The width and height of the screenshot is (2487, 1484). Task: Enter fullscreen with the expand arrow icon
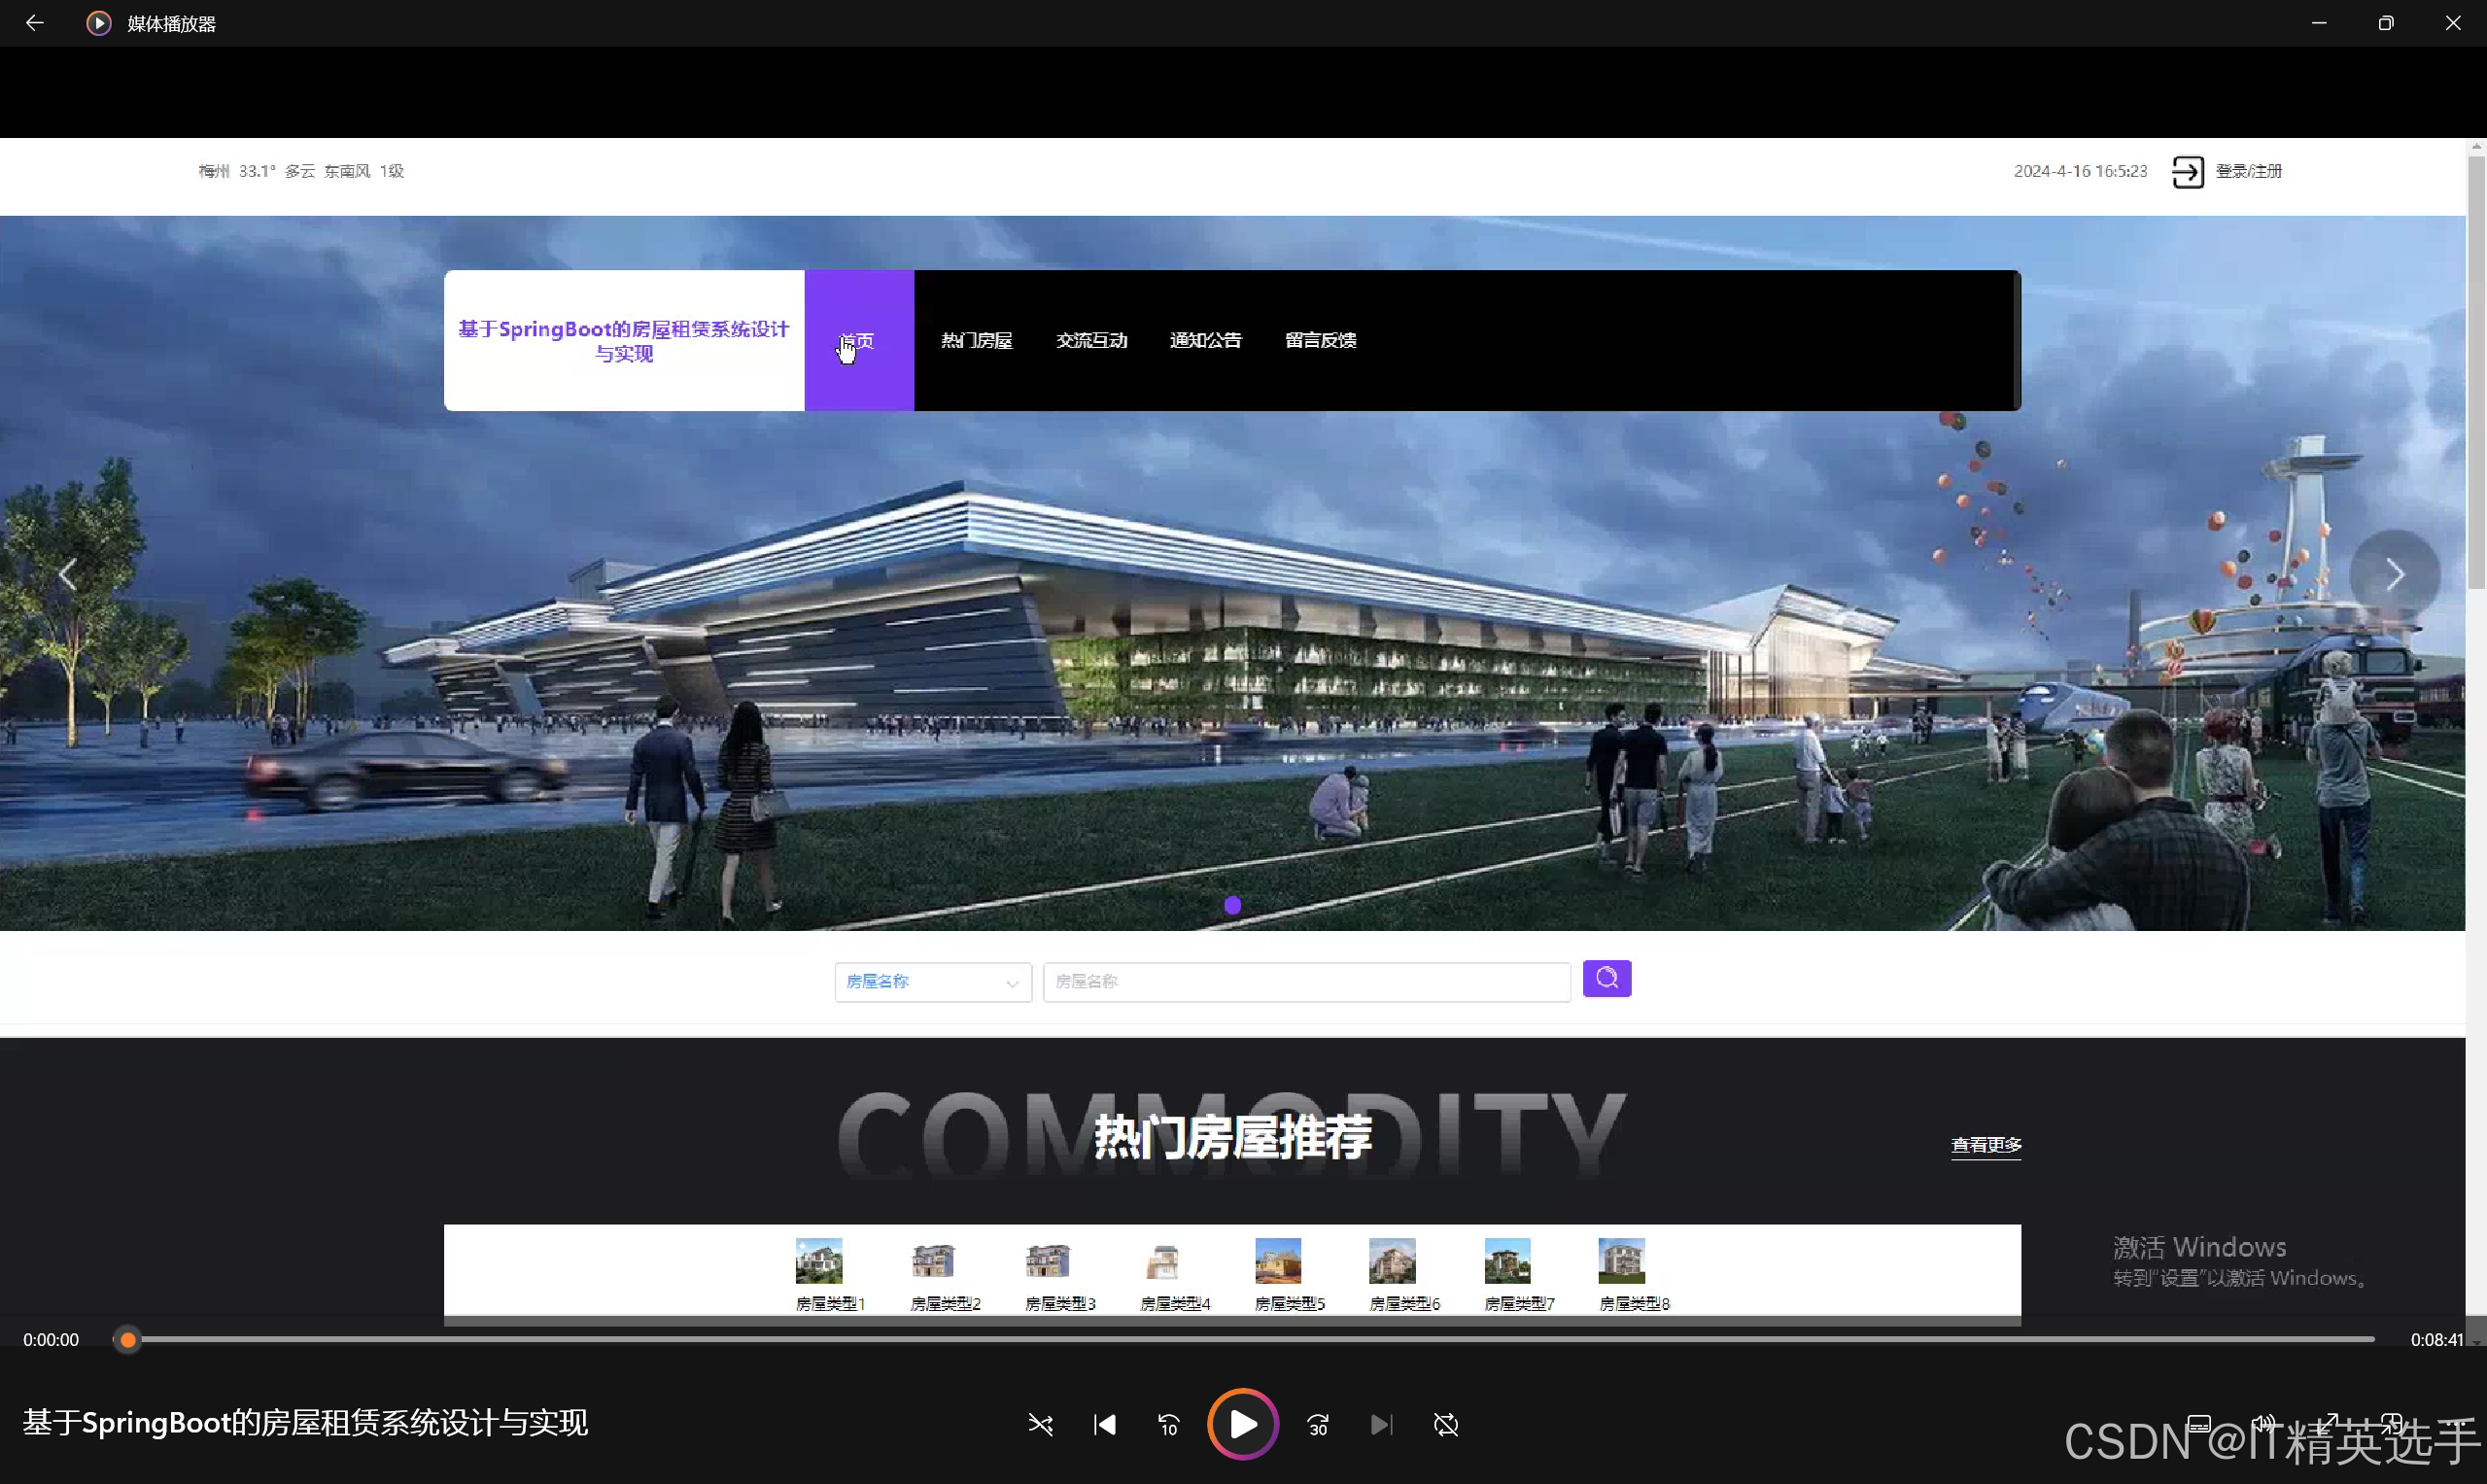(2329, 1422)
